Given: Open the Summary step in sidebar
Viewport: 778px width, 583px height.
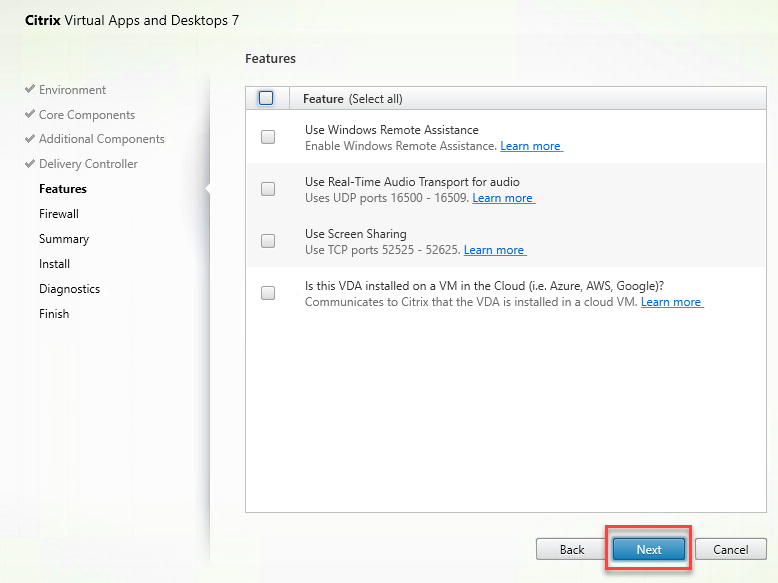Looking at the screenshot, I should (64, 239).
